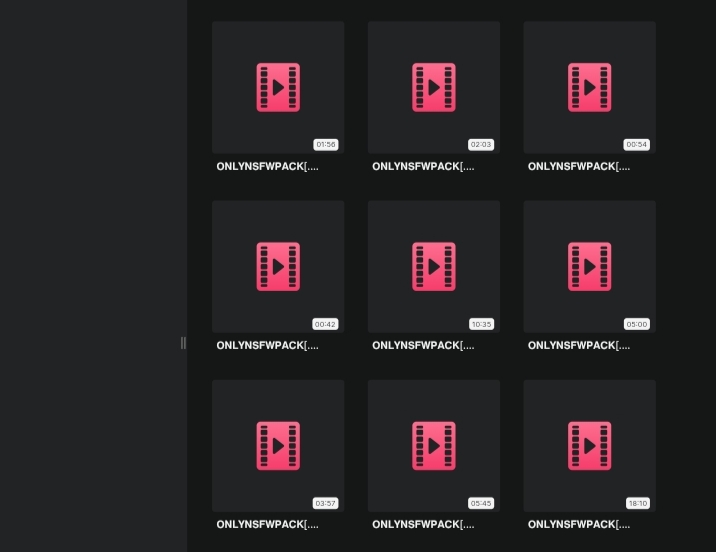Open the video file icon with duration 00:54
716x552 pixels.
590,87
